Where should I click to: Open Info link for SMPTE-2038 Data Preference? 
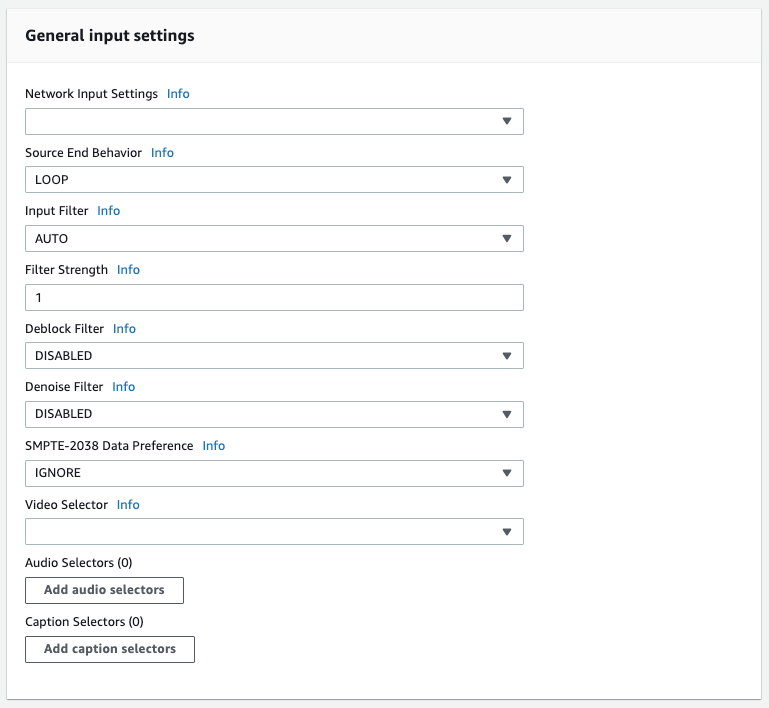click(214, 446)
